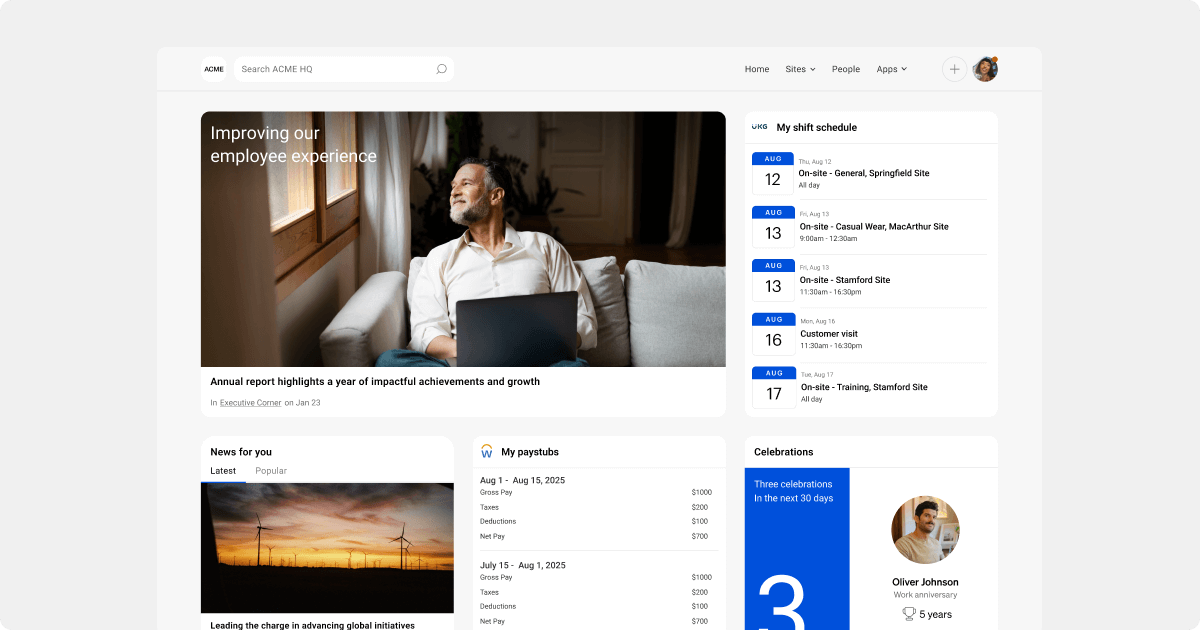The width and height of the screenshot is (1200, 630).
Task: Go to the Home page
Action: tap(757, 69)
